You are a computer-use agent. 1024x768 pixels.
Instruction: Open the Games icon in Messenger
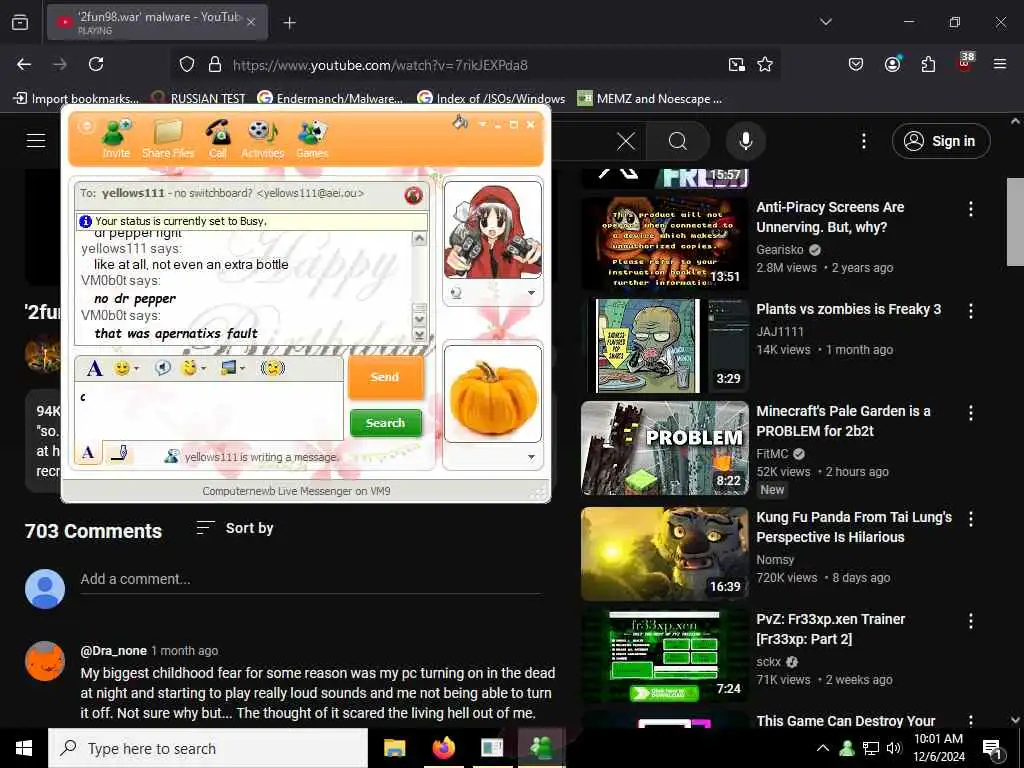pos(312,139)
